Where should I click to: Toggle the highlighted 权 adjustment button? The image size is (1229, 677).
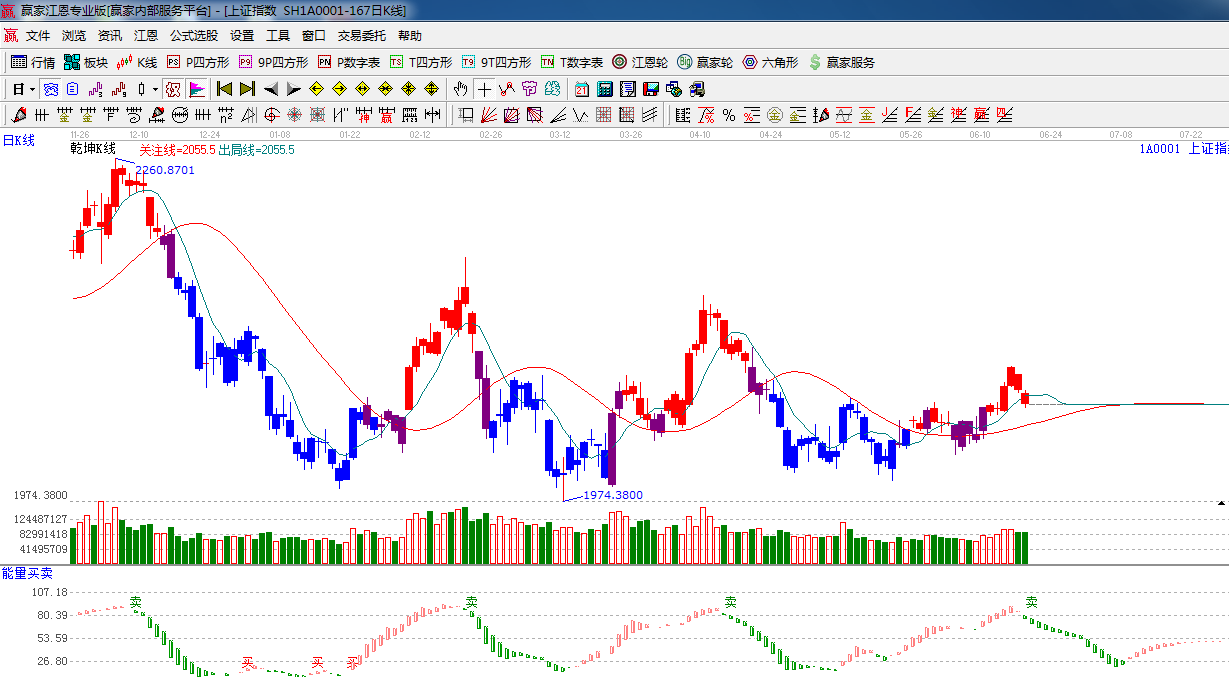[x=173, y=89]
